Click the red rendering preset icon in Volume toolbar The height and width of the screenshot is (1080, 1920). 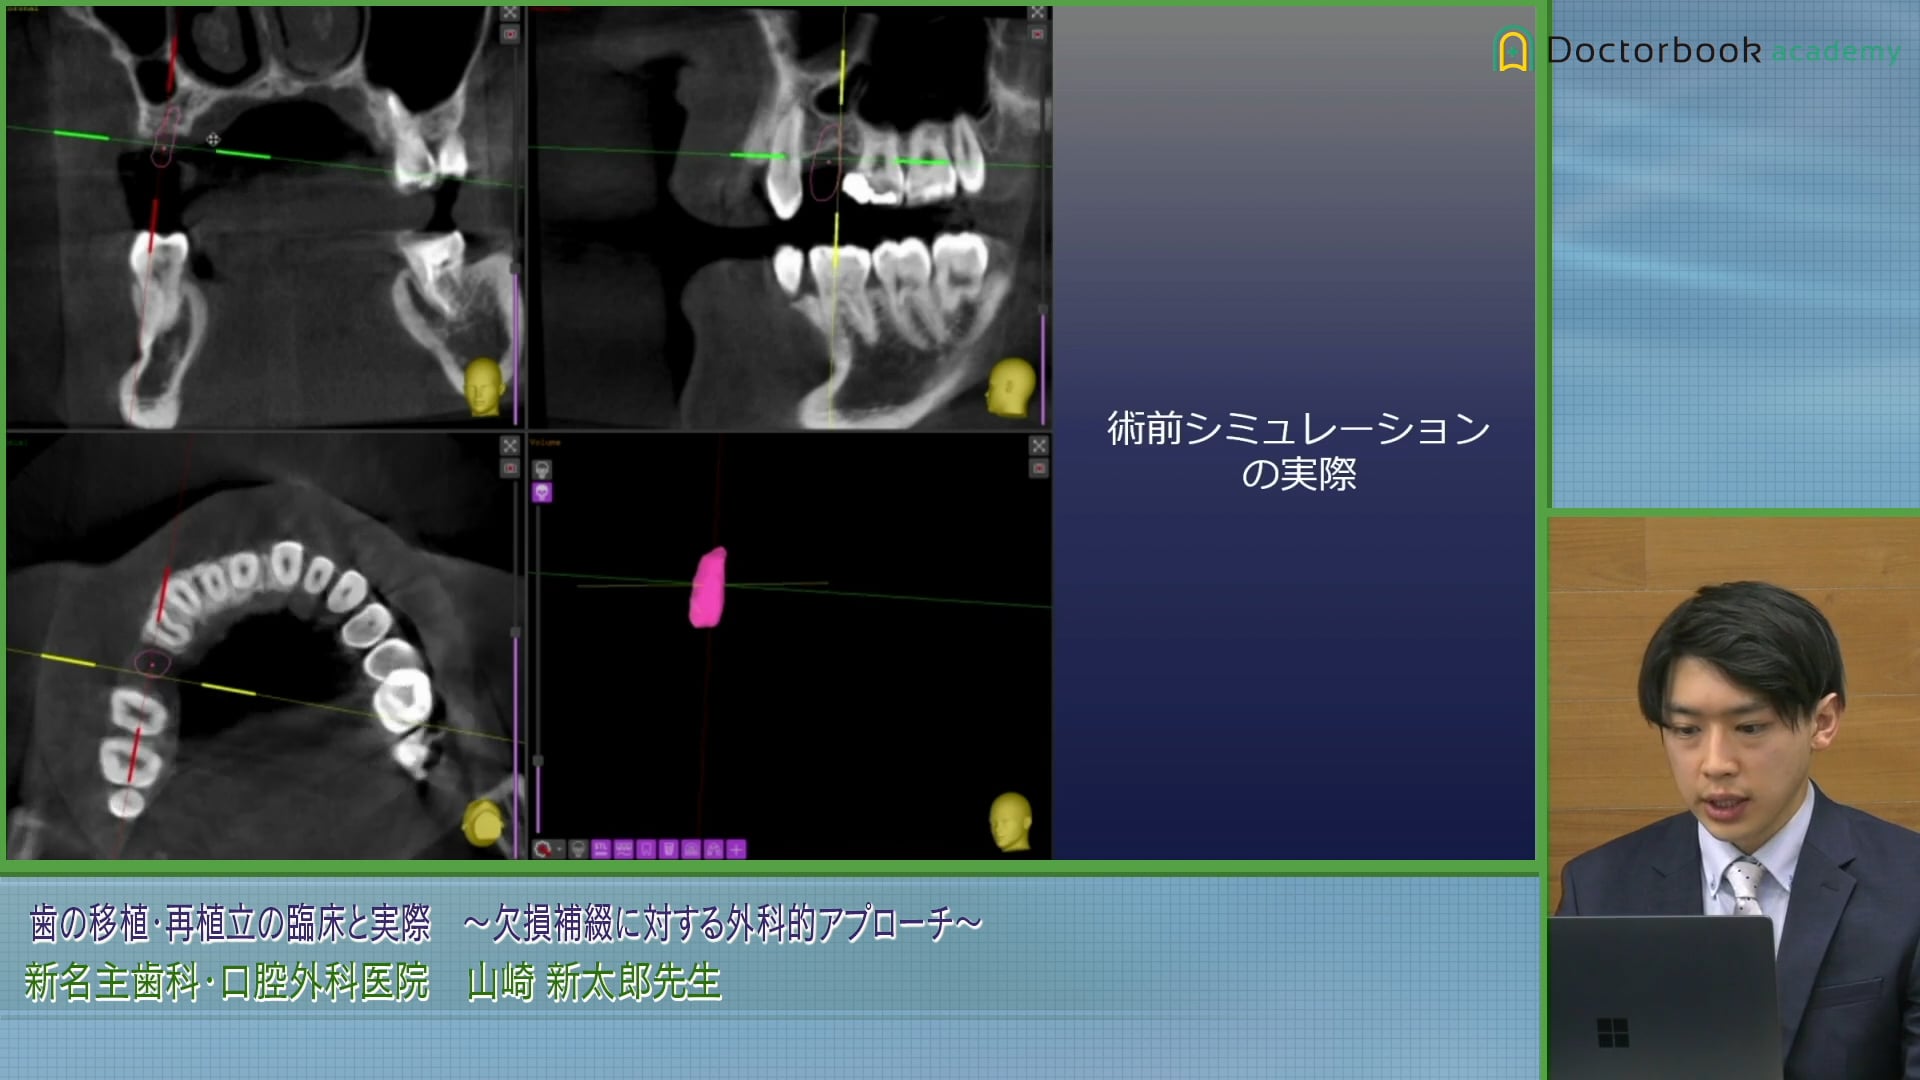click(x=543, y=849)
